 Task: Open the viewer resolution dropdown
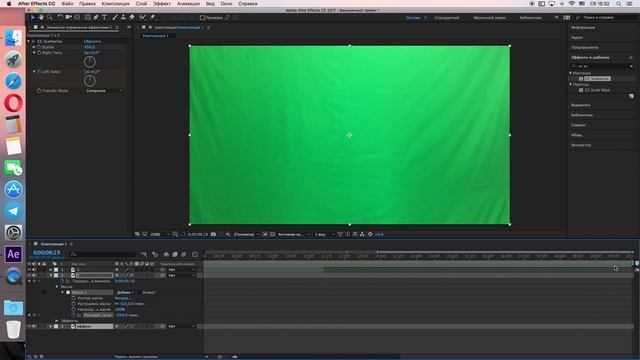point(247,234)
